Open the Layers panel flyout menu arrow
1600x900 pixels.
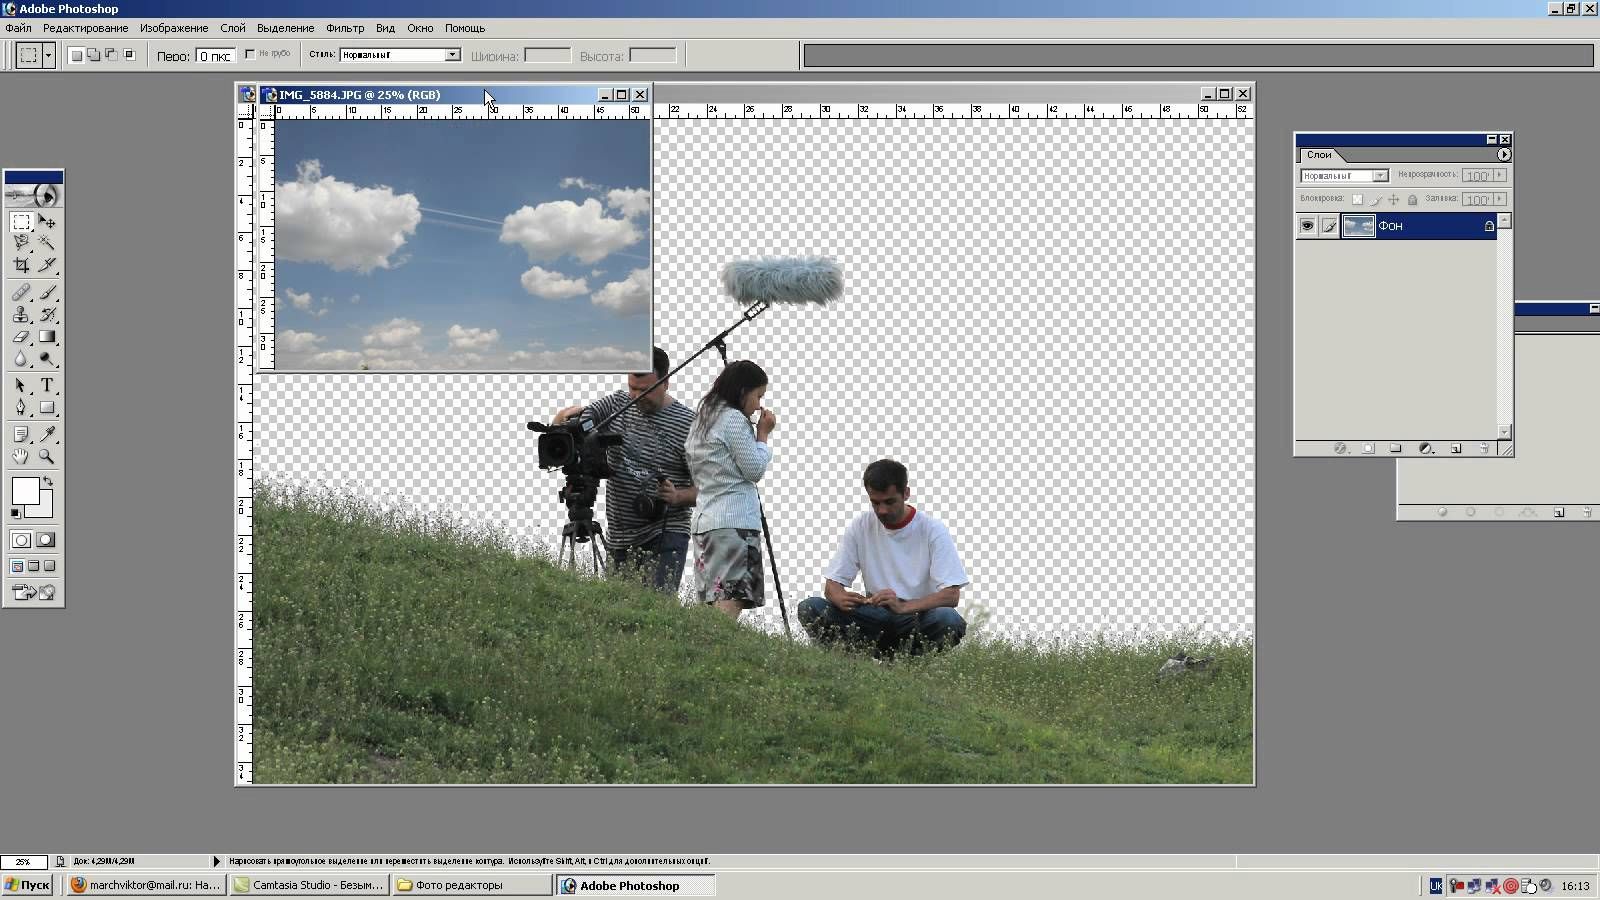1503,155
